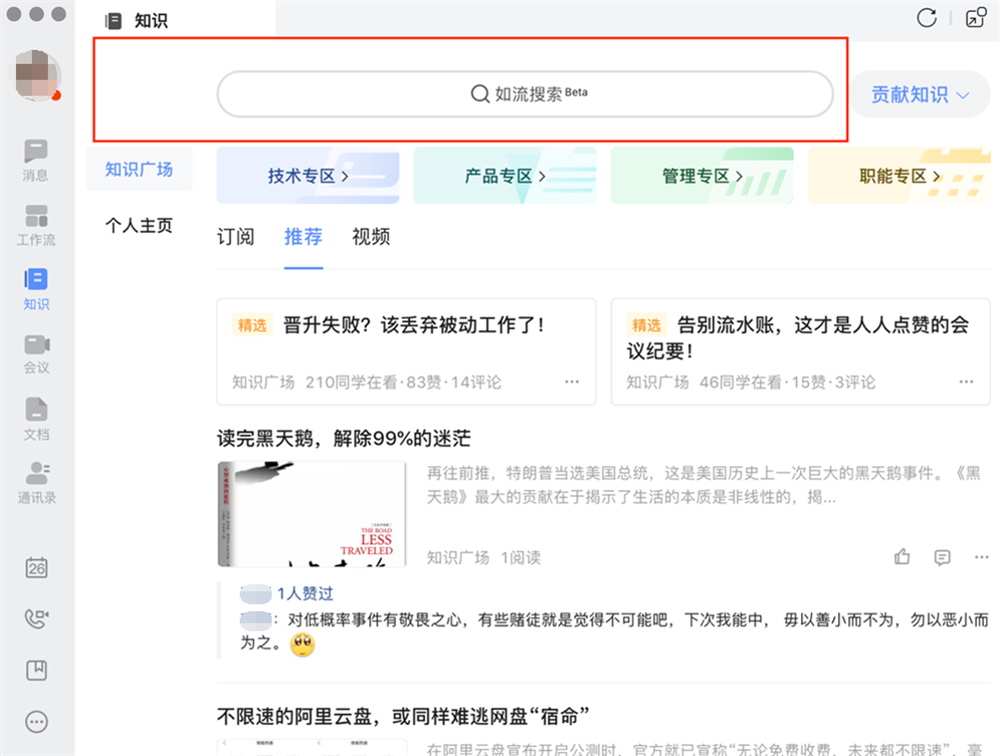Switch to the 推荐 tab
The height and width of the screenshot is (756, 1000).
(x=303, y=237)
